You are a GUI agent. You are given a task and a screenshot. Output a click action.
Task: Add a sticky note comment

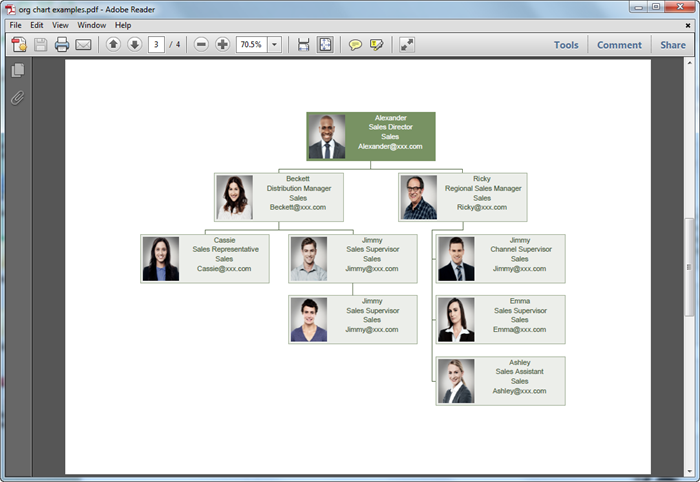coord(355,45)
